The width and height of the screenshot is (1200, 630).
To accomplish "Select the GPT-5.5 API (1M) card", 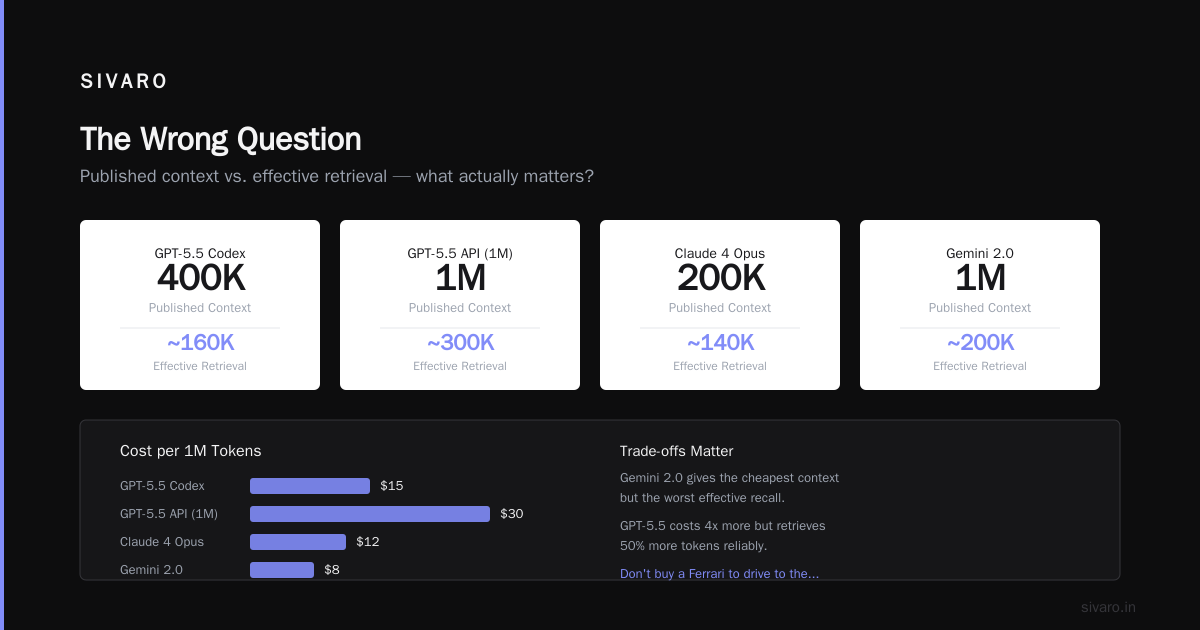I will 460,305.
